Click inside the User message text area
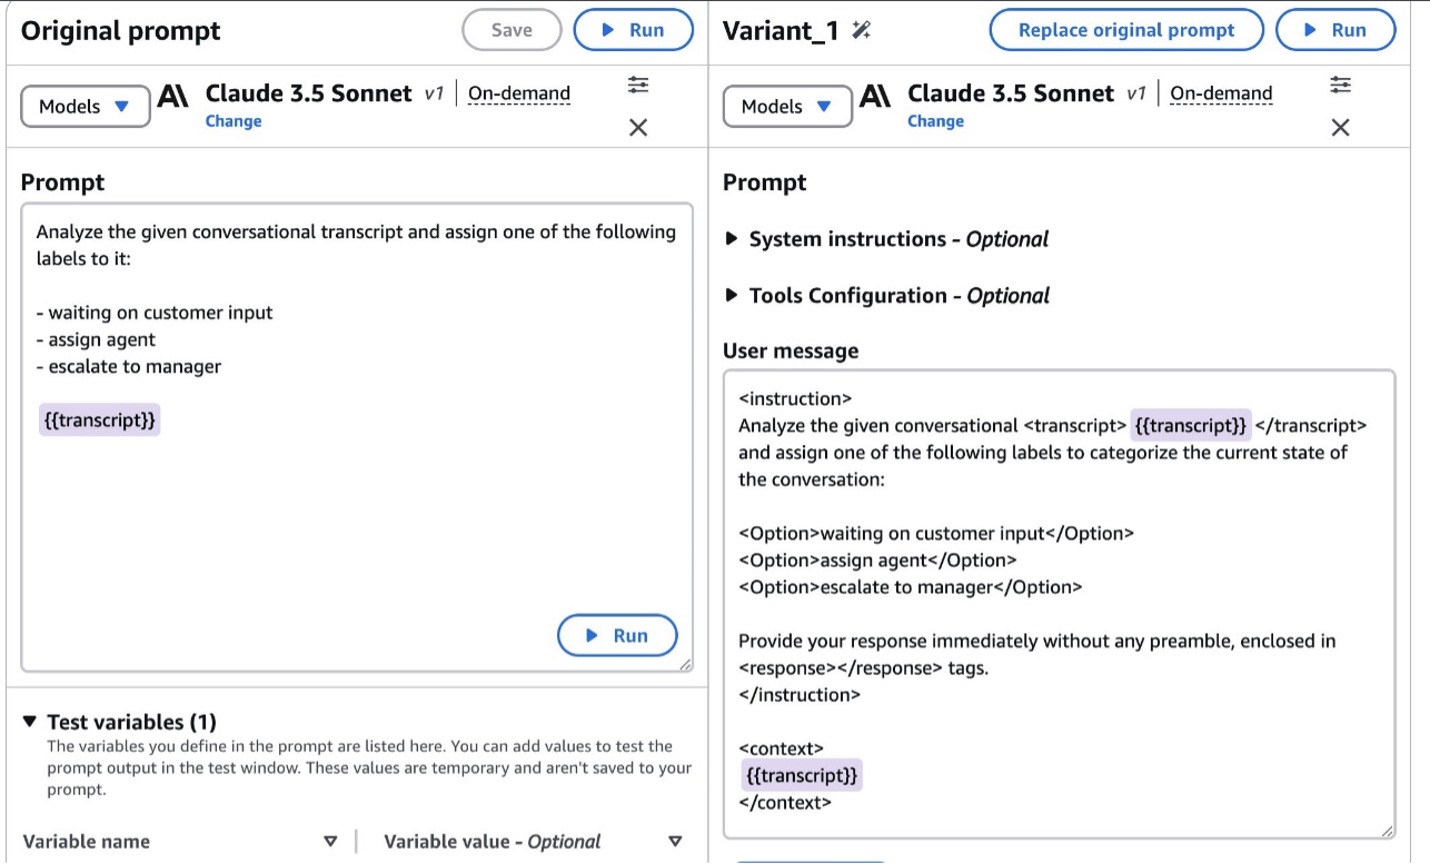The image size is (1430, 867). coord(1058,720)
